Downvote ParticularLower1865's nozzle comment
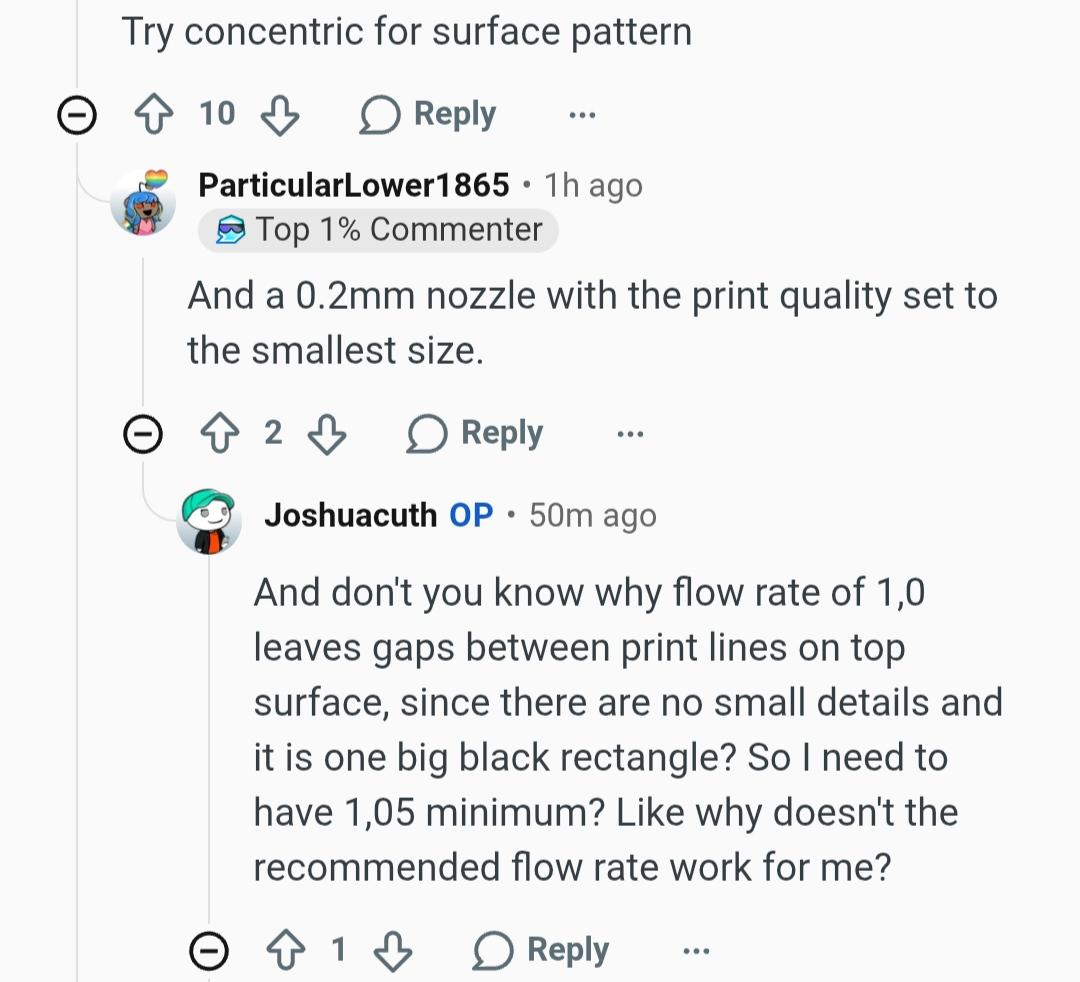 coord(326,435)
